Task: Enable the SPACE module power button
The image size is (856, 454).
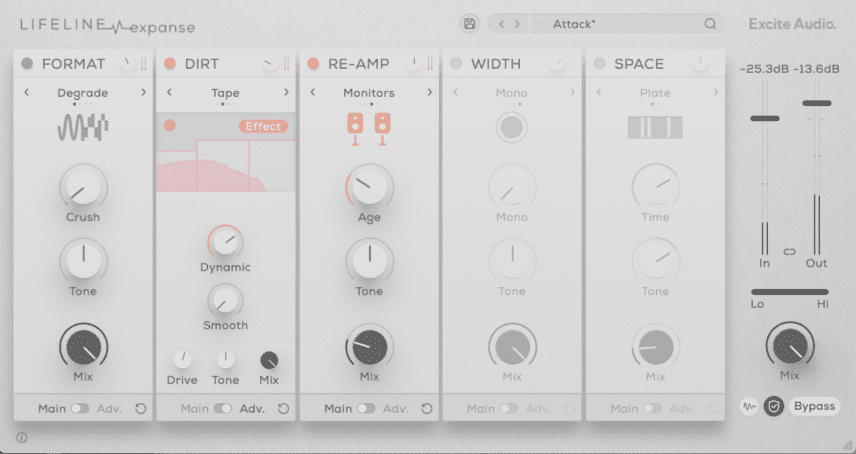Action: pyautogui.click(x=599, y=63)
